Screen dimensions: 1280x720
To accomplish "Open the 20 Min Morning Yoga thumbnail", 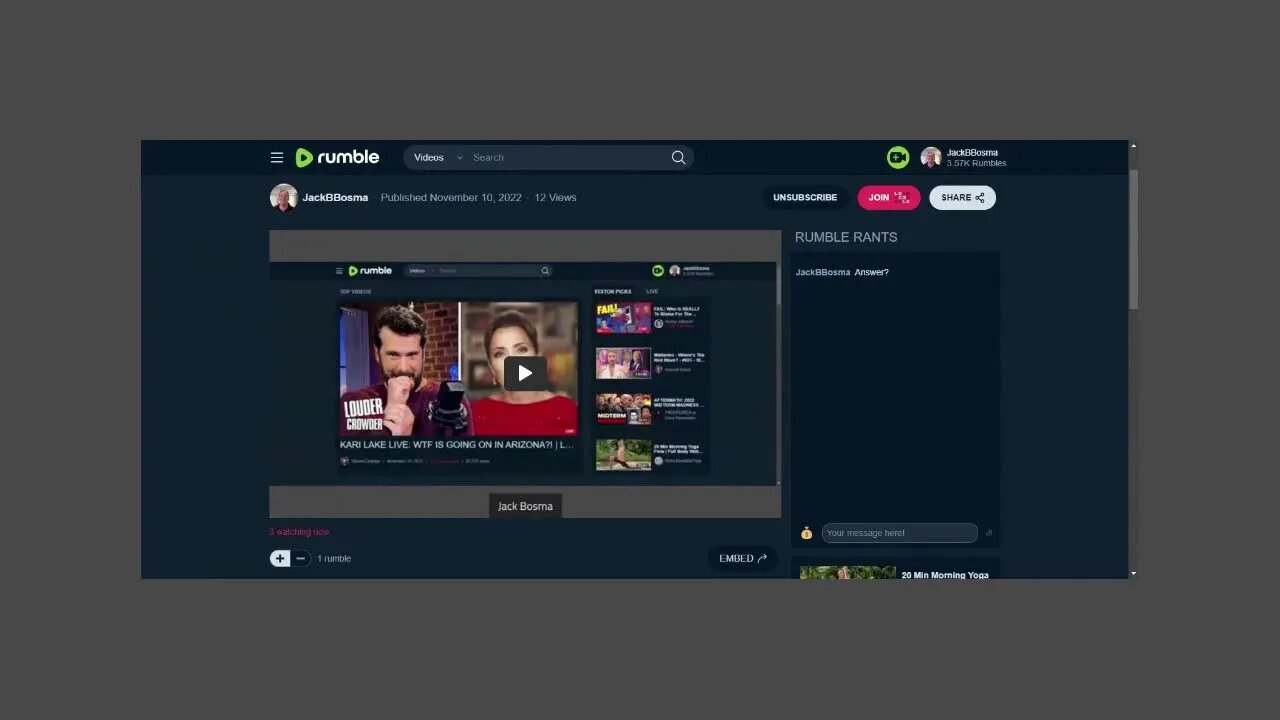I will (848, 572).
